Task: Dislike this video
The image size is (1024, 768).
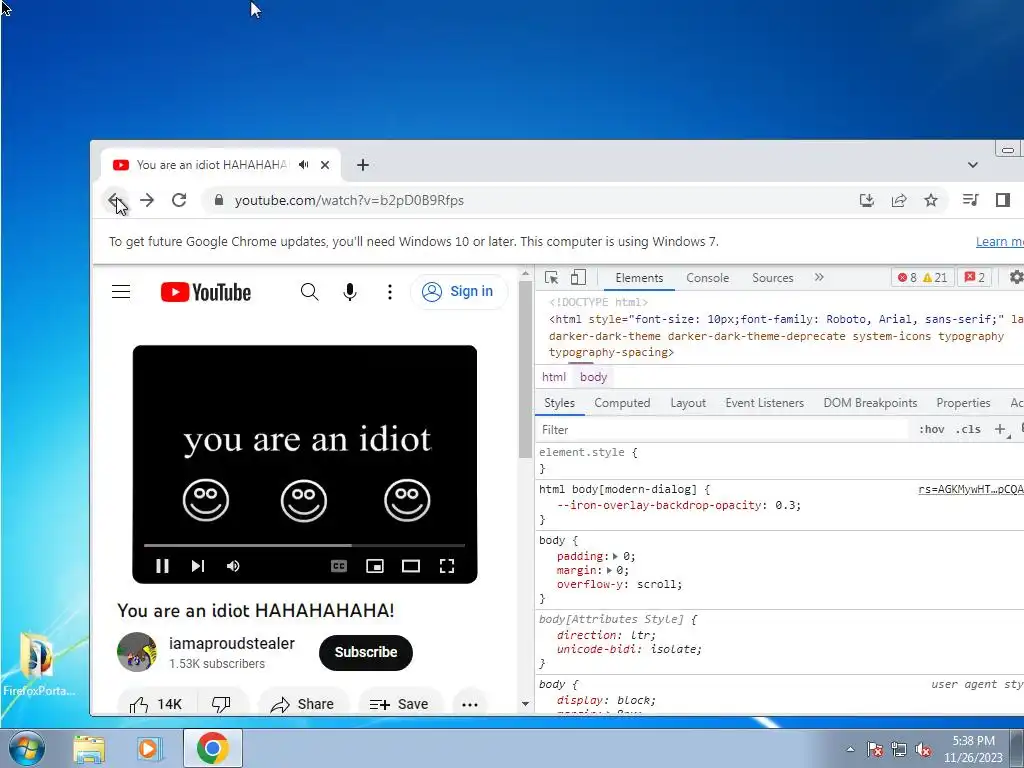Action: pyautogui.click(x=222, y=704)
